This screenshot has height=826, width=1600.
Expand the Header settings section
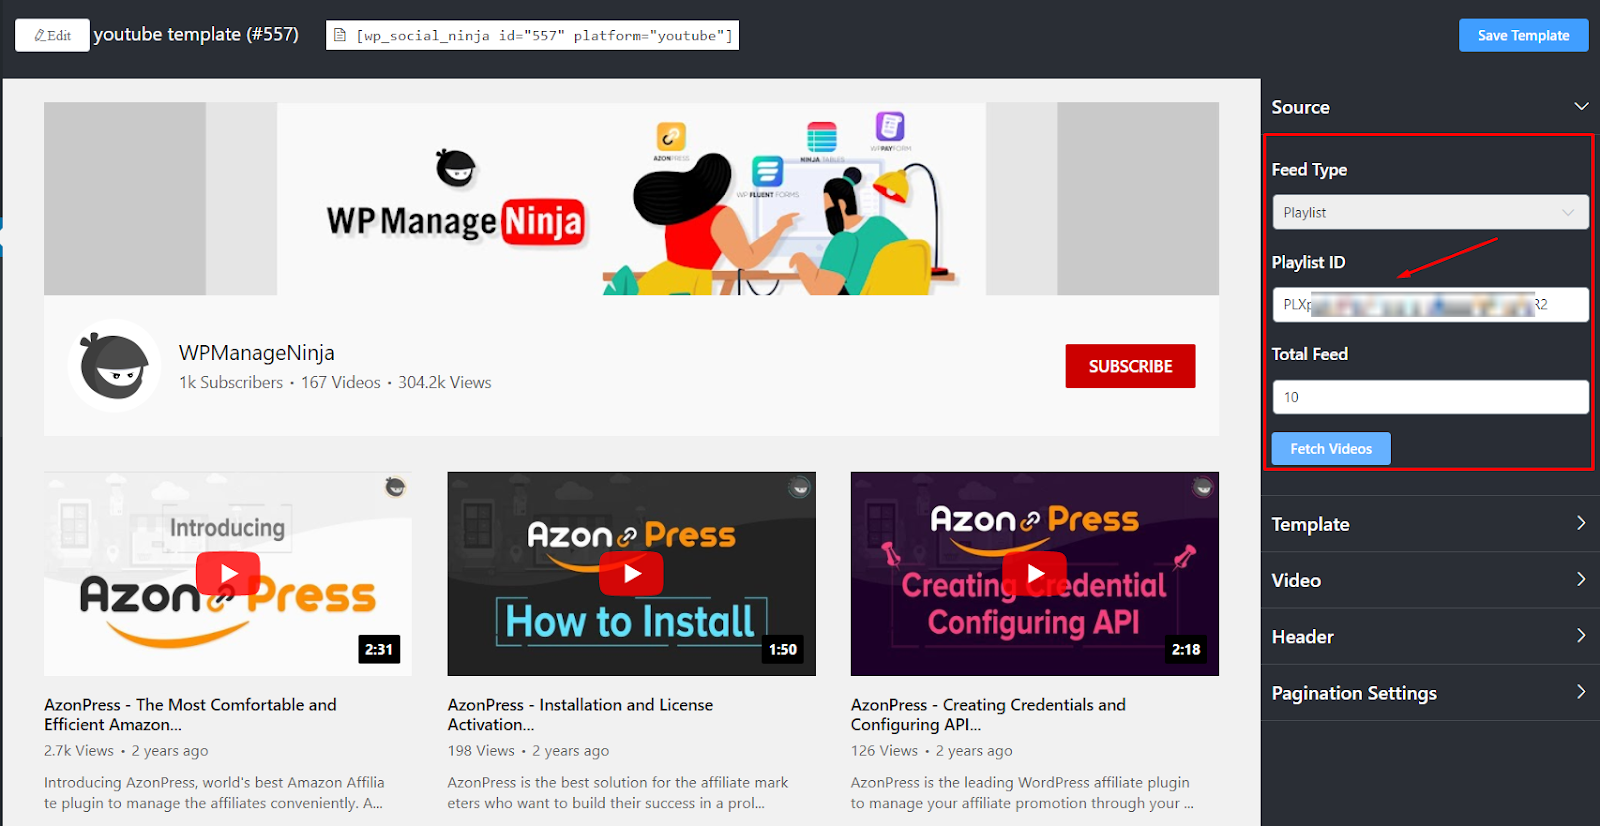coord(1430,636)
